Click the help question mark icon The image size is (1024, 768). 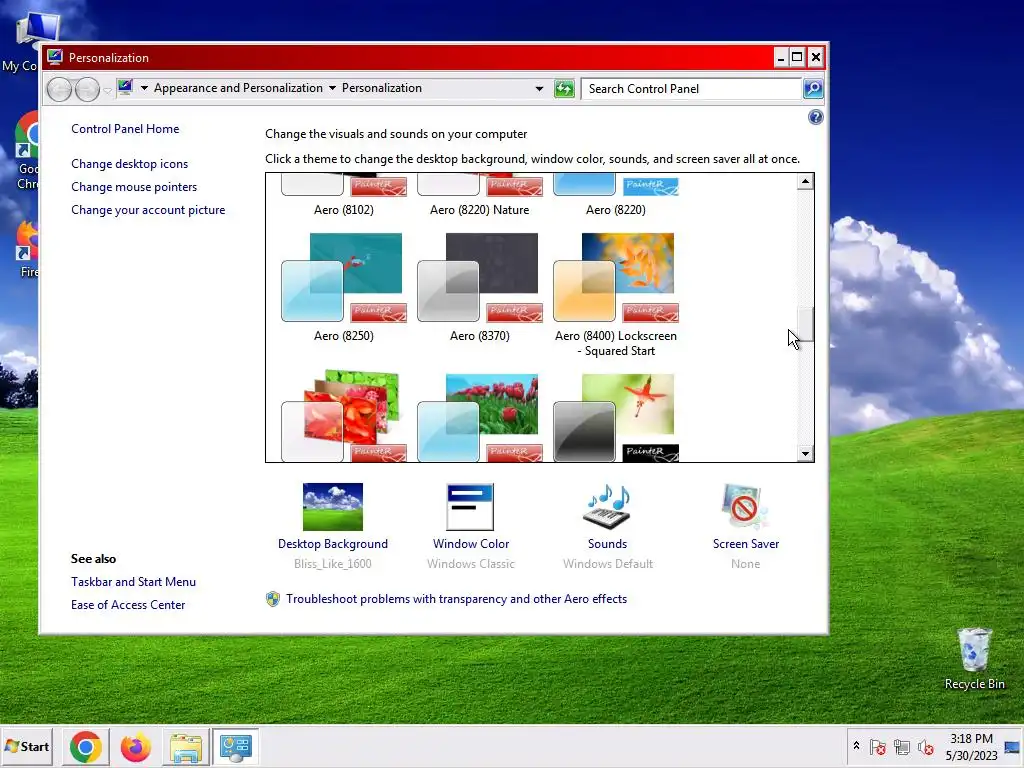coord(815,117)
